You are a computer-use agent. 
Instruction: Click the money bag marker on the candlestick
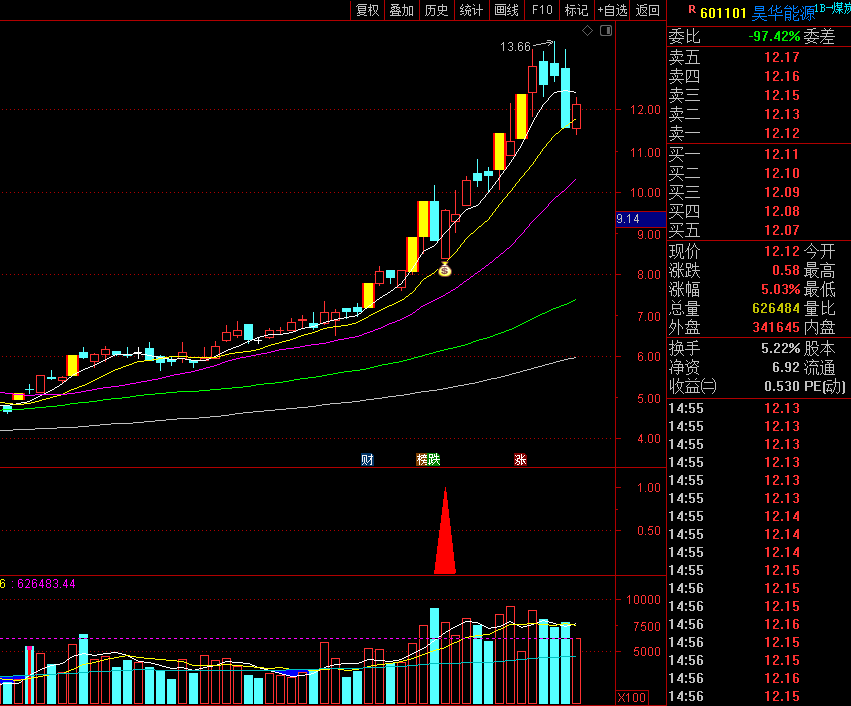(444, 269)
